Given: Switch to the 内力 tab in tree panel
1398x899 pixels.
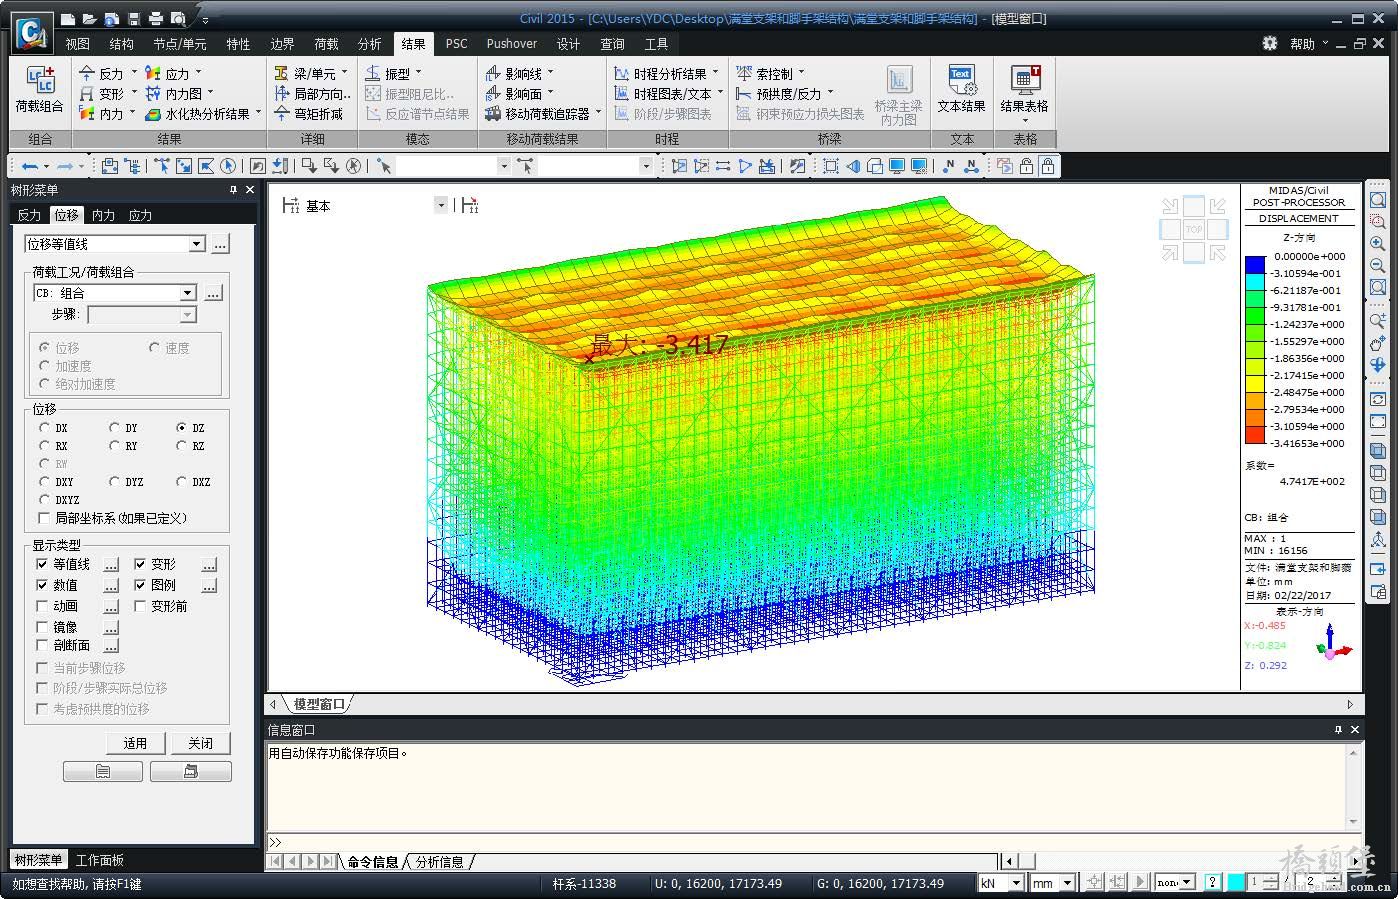Looking at the screenshot, I should (103, 215).
